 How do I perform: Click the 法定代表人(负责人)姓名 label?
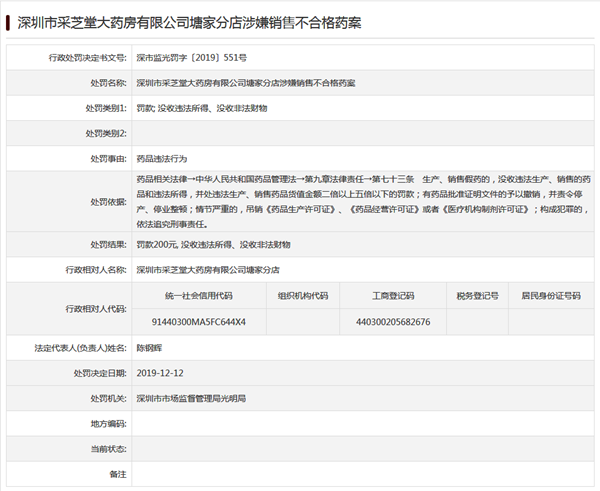81,348
